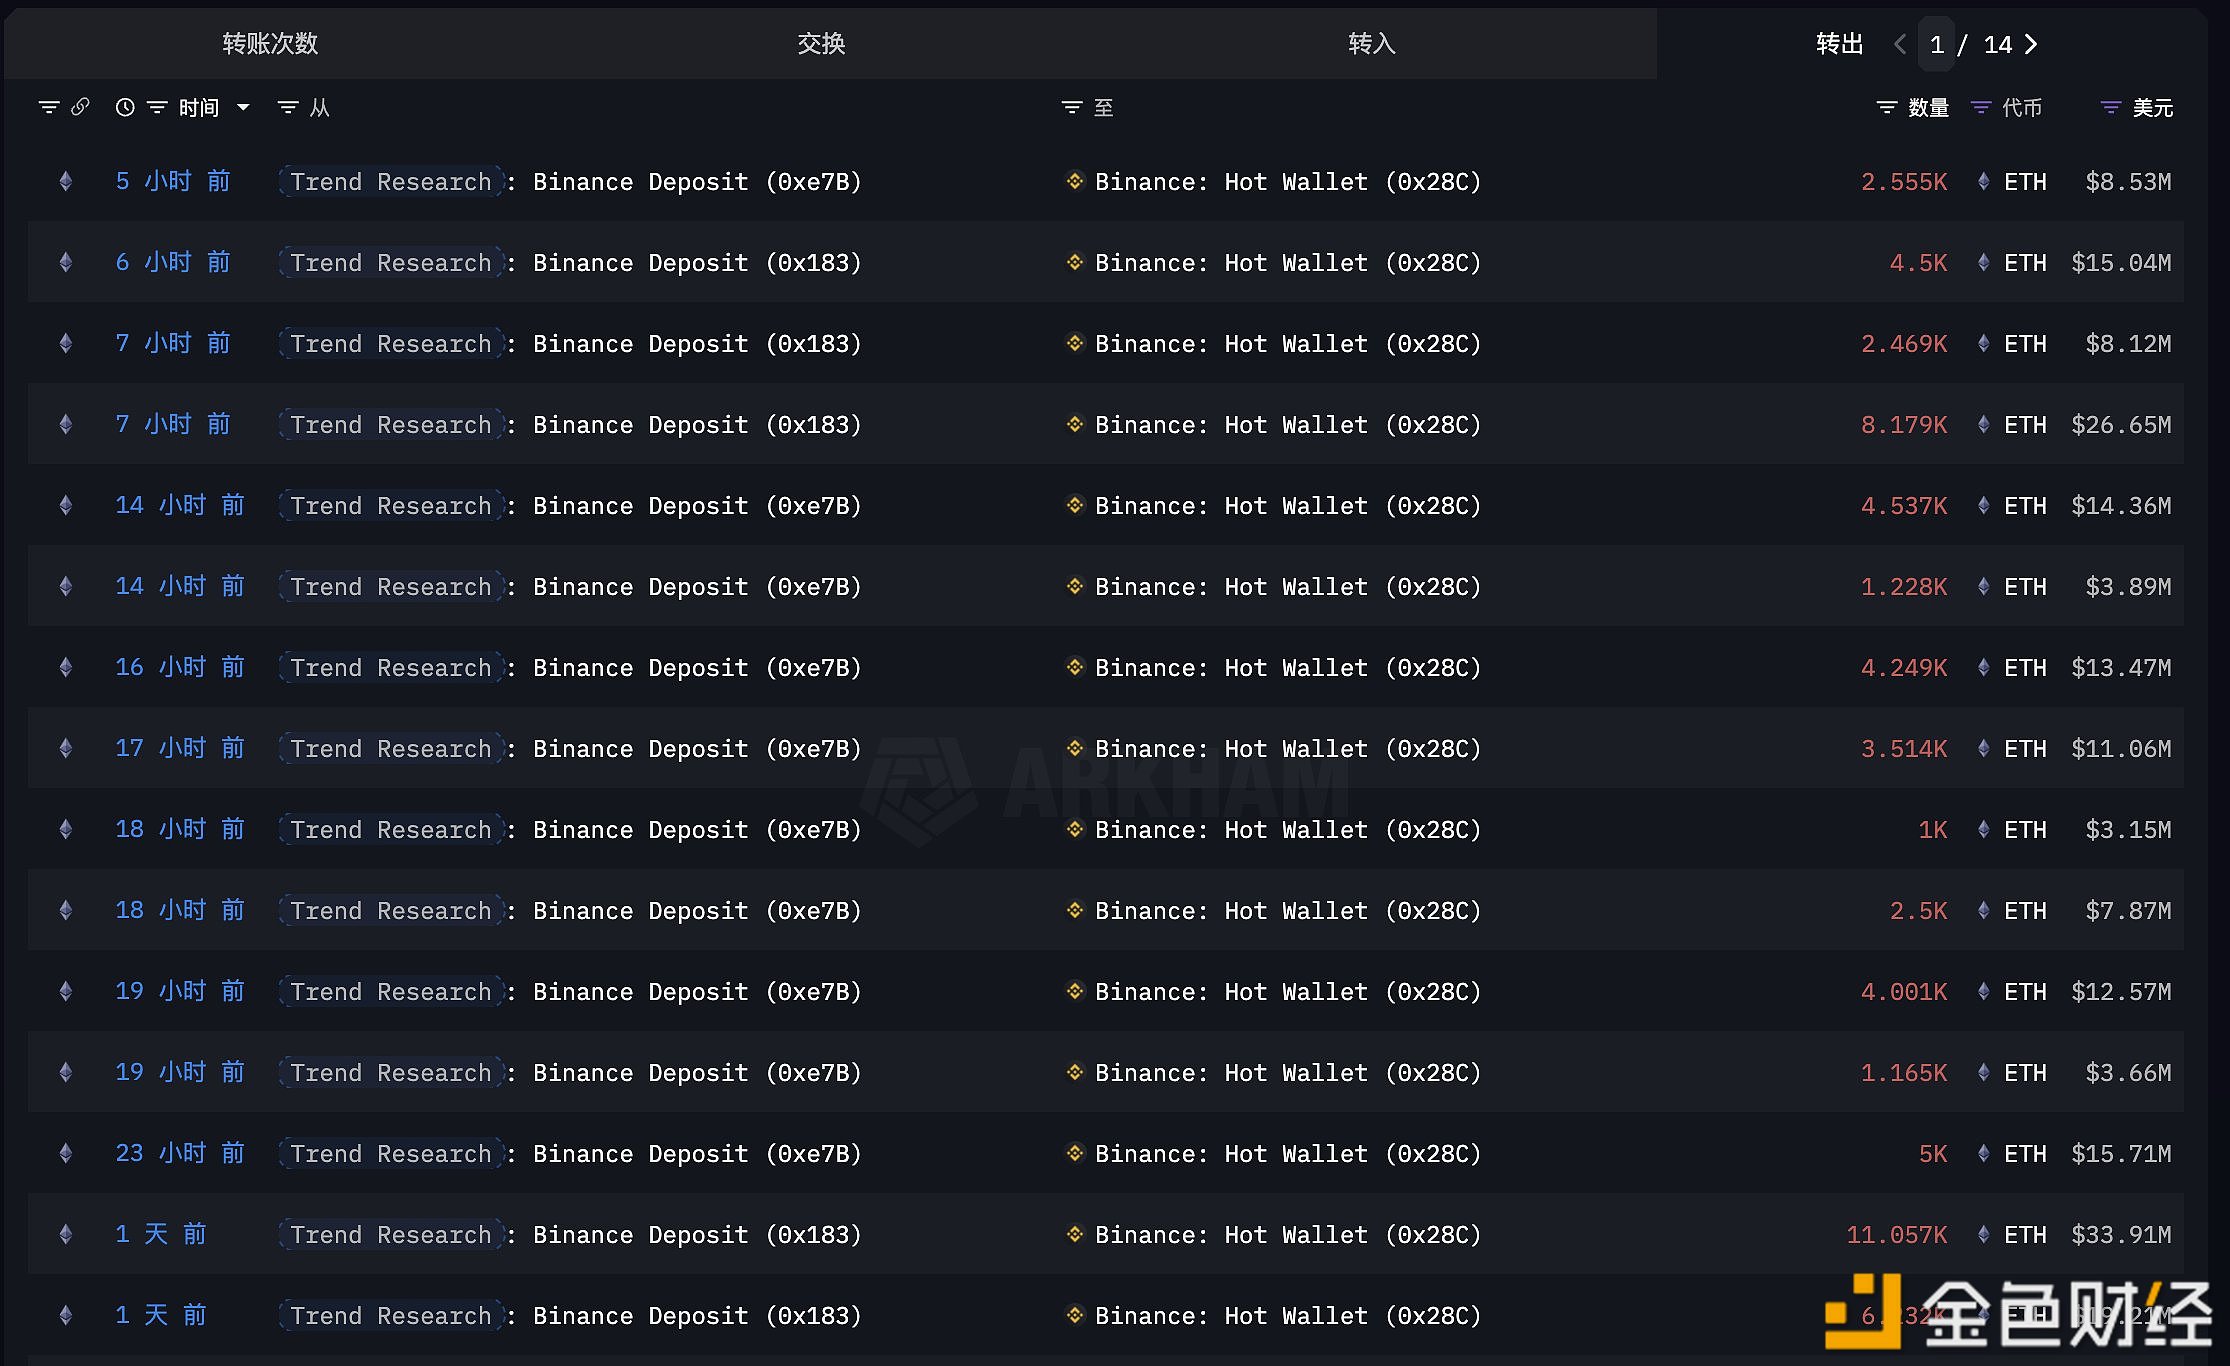Open the 至 column filter icon
2230x1366 pixels.
click(1071, 107)
